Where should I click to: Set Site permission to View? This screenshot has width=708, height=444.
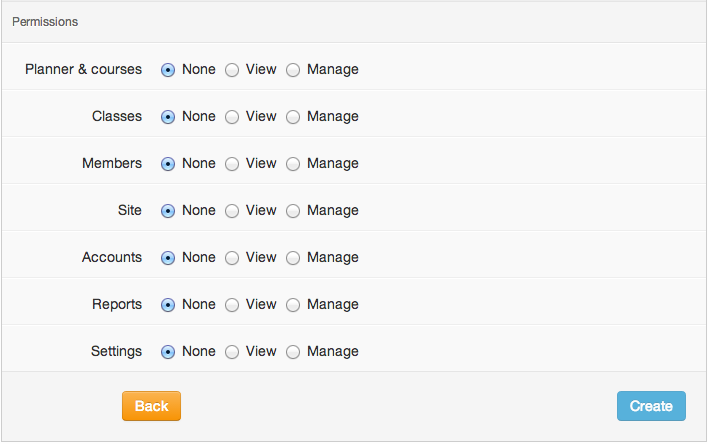point(232,211)
